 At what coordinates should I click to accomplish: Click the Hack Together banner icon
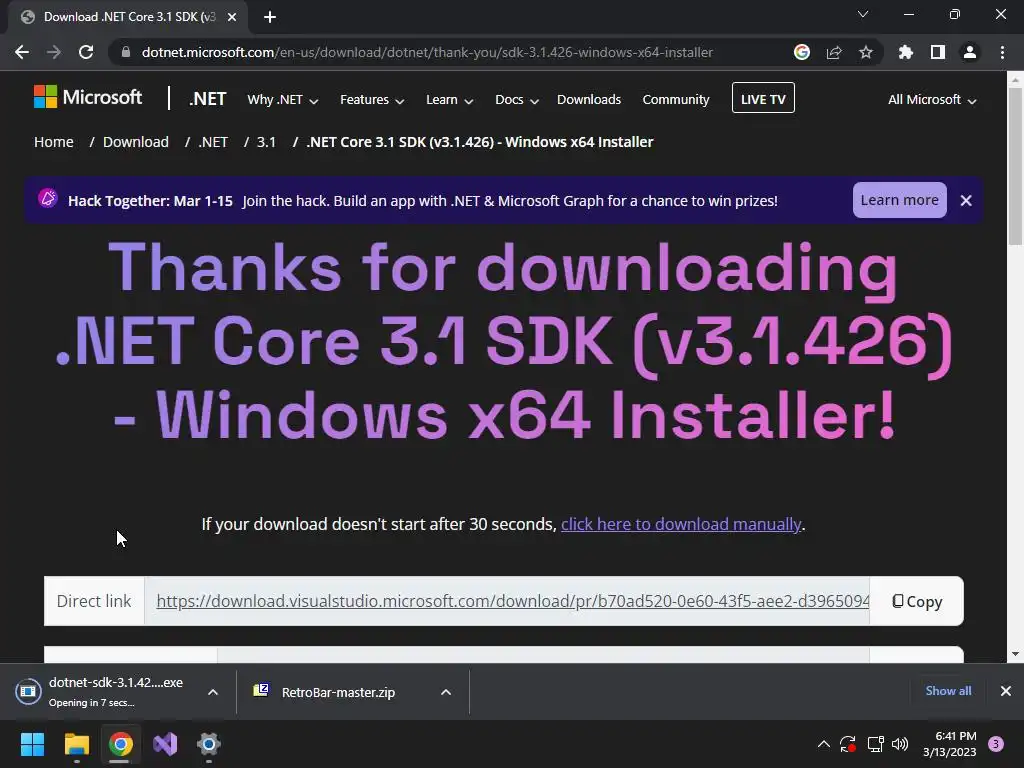(48, 198)
